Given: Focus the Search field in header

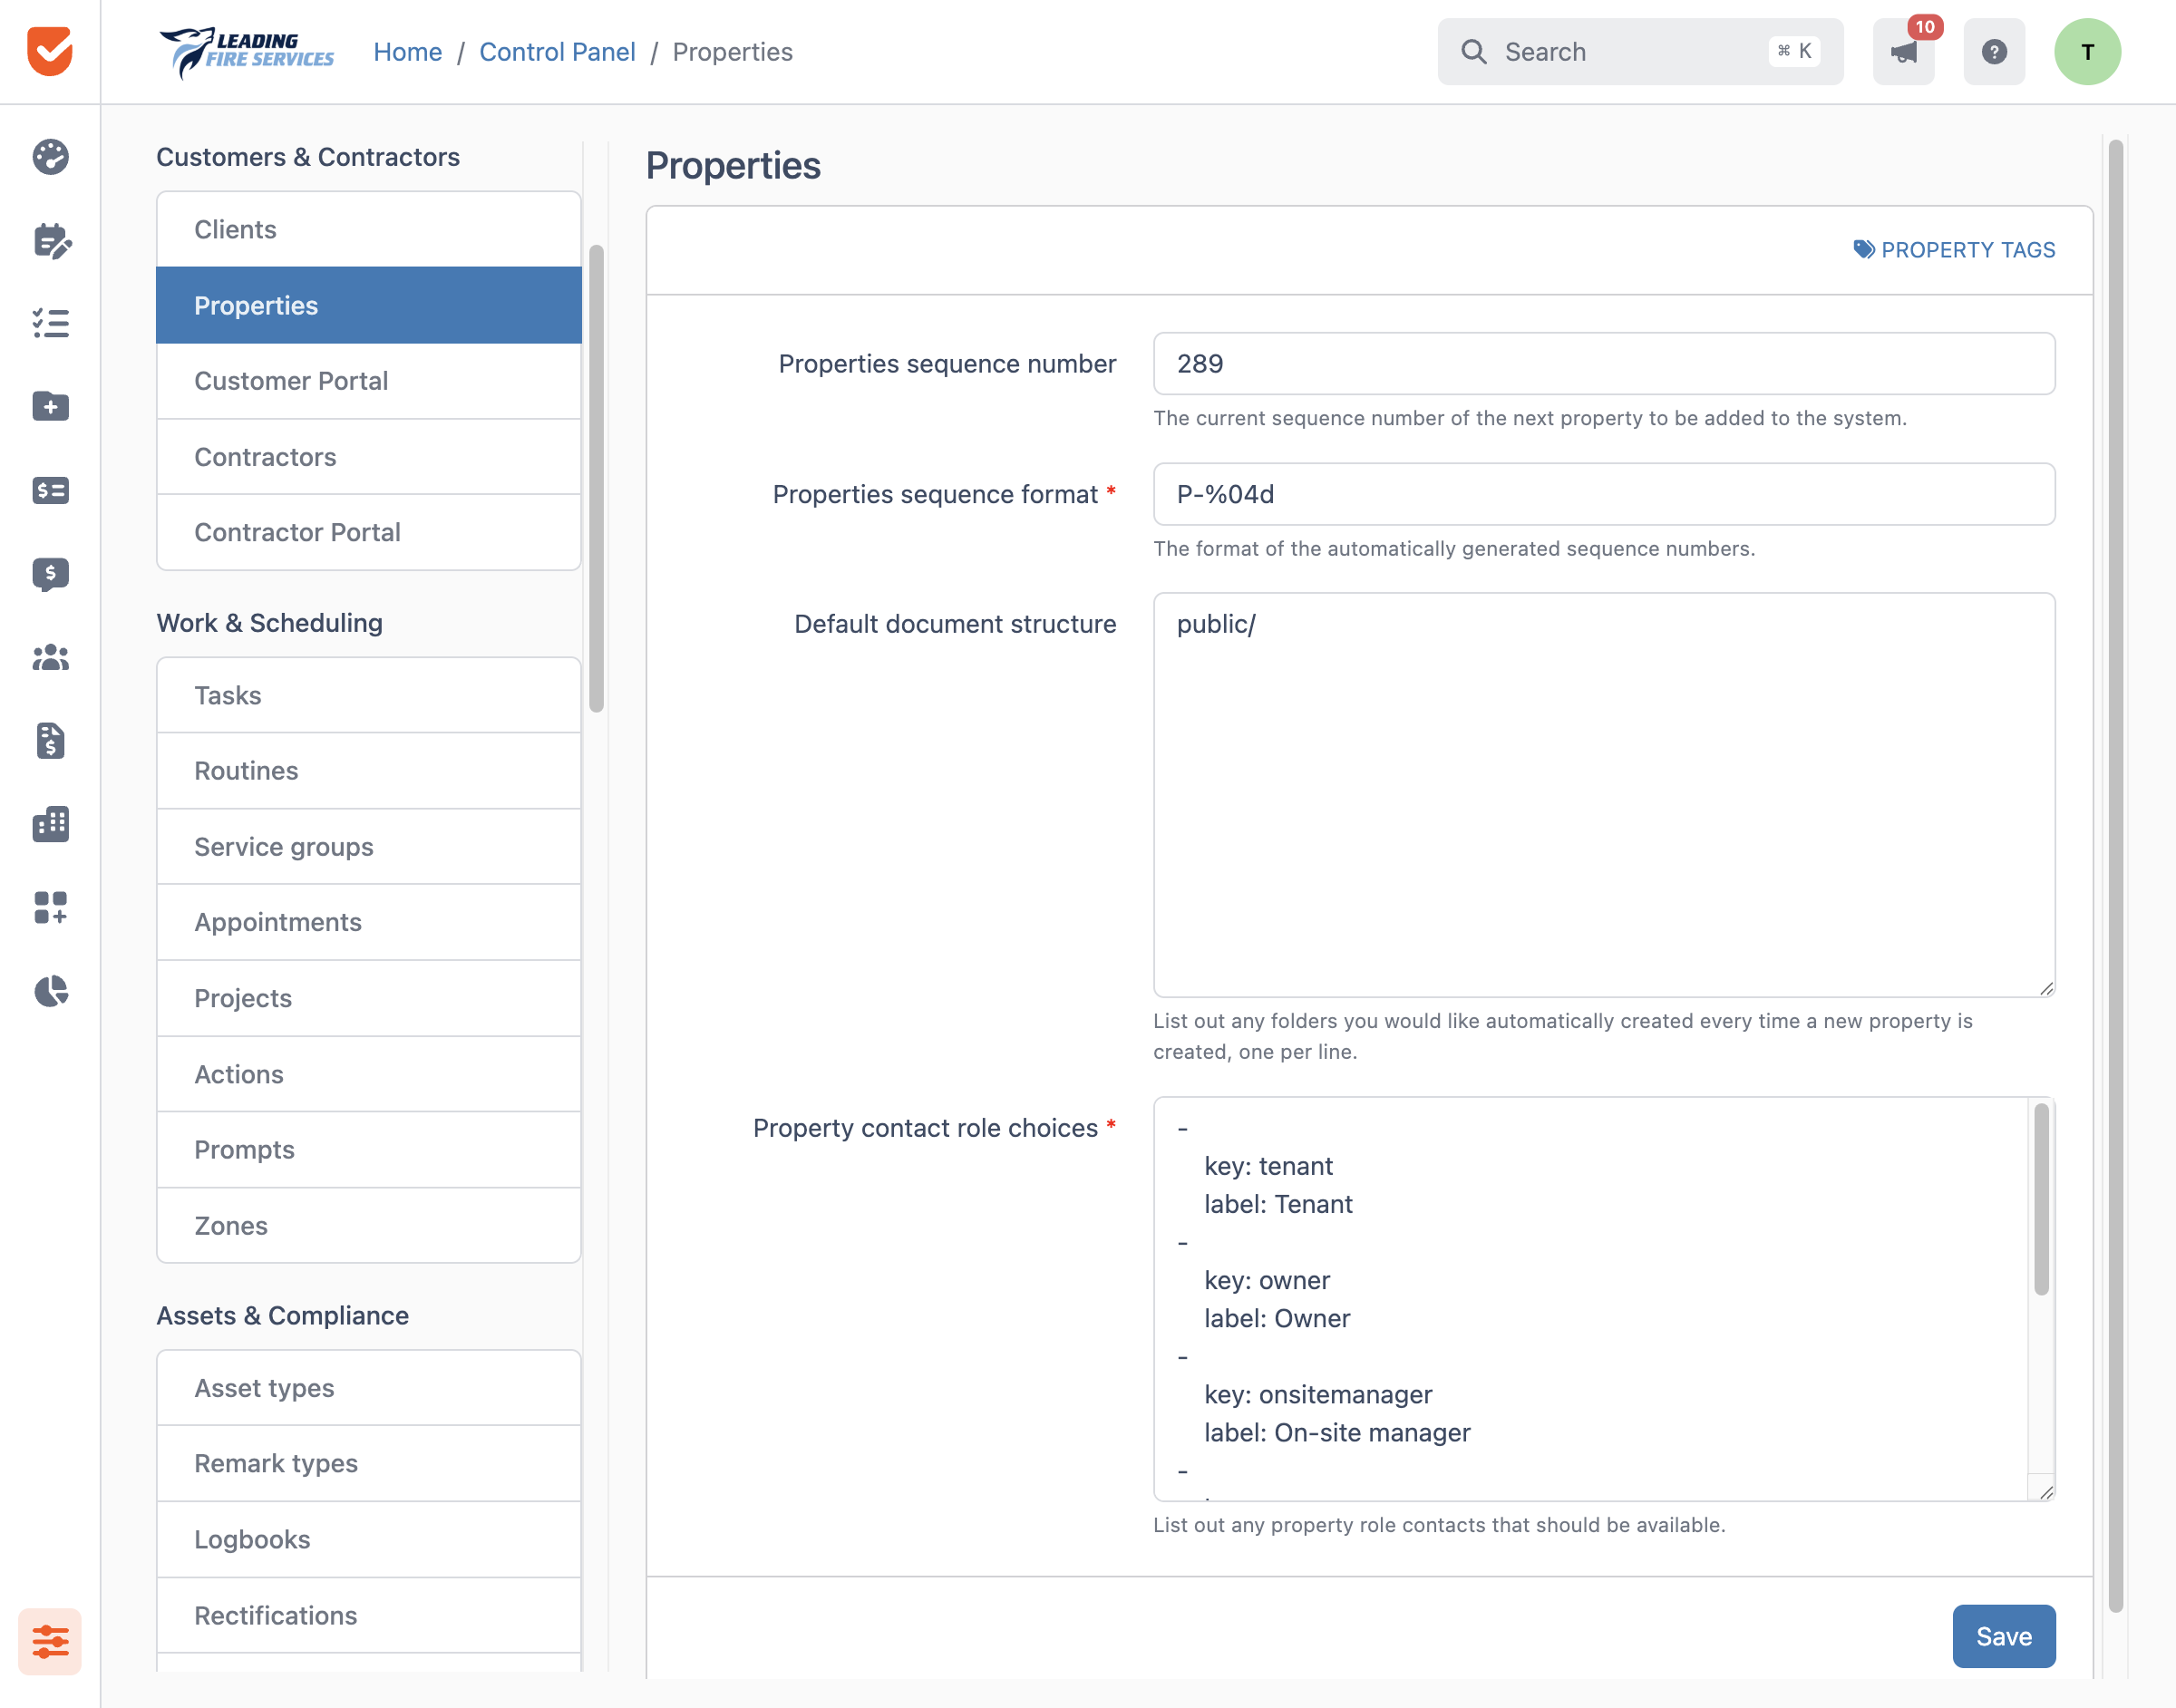Looking at the screenshot, I should tap(1640, 52).
